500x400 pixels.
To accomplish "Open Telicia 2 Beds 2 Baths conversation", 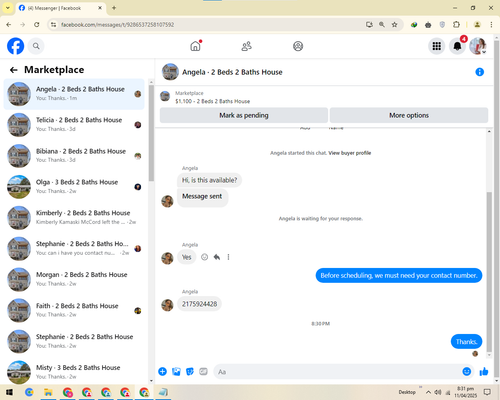I will (74, 125).
